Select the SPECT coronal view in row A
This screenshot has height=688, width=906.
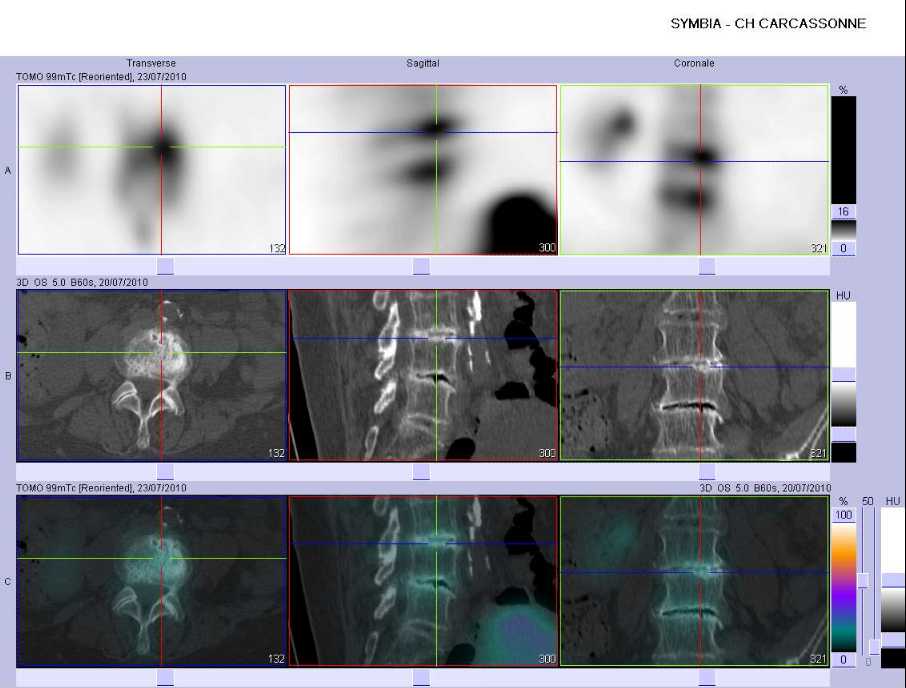[694, 170]
